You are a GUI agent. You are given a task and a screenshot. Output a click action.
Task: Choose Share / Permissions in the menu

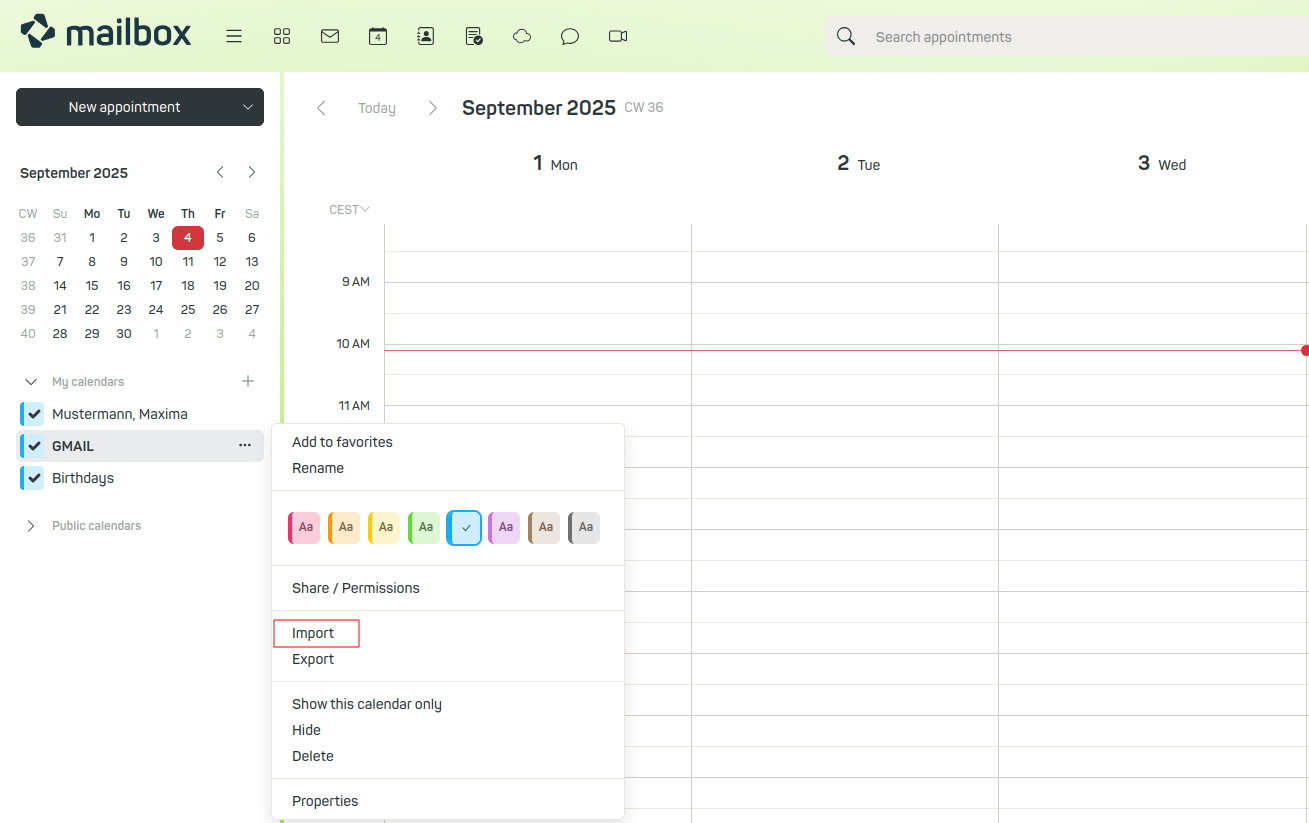355,588
